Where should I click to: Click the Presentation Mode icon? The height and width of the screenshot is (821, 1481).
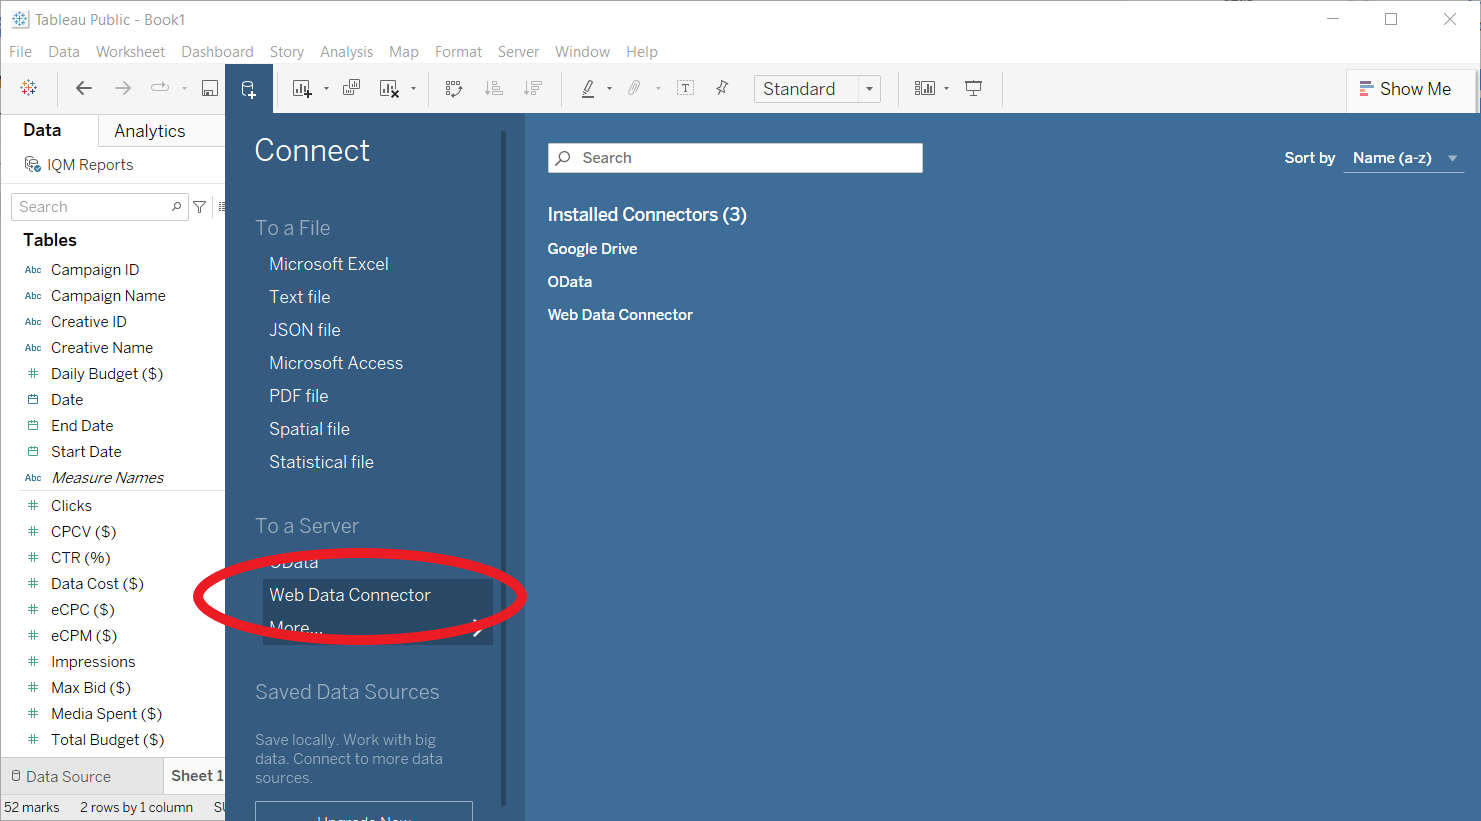(973, 88)
